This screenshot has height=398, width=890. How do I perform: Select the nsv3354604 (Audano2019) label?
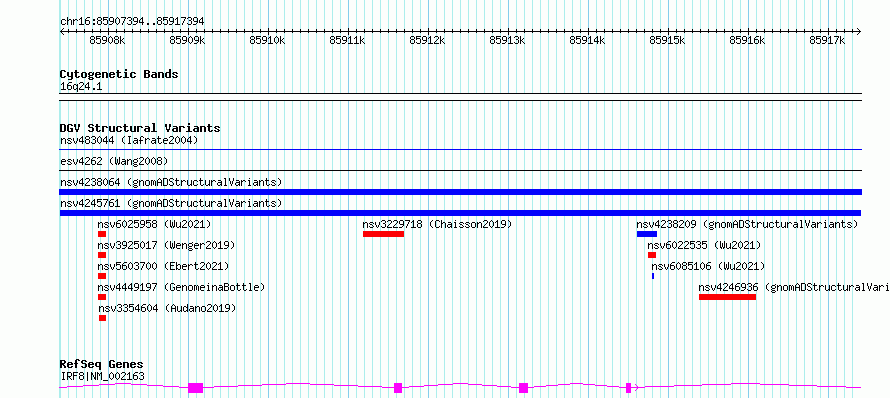tap(167, 308)
